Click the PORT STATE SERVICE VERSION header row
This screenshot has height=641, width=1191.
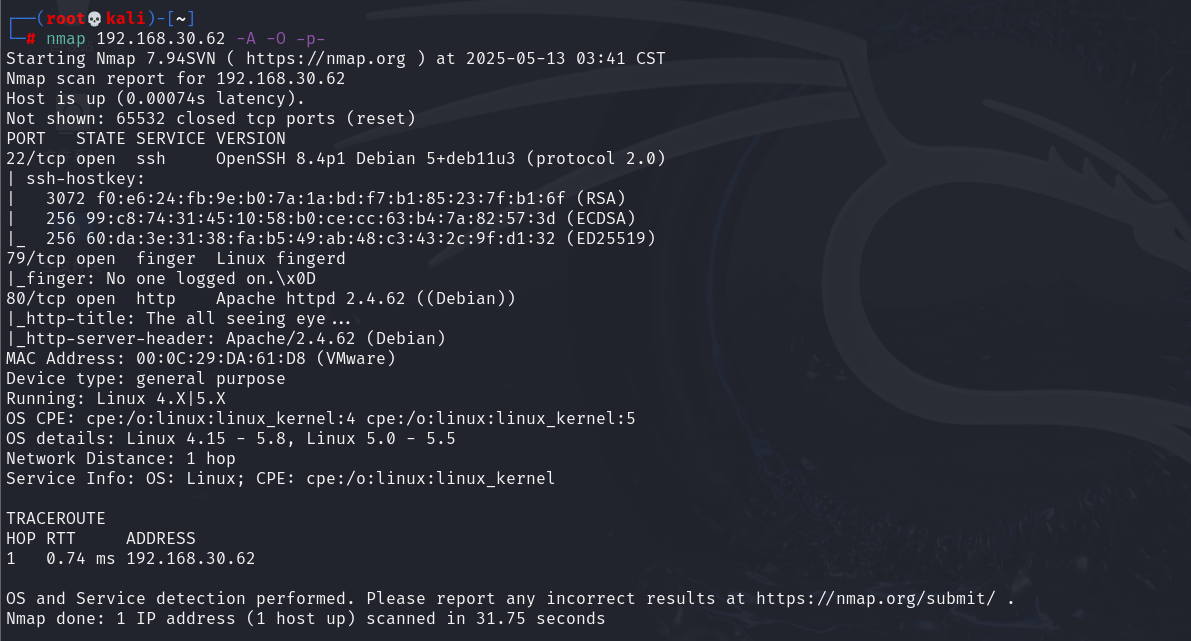point(146,139)
